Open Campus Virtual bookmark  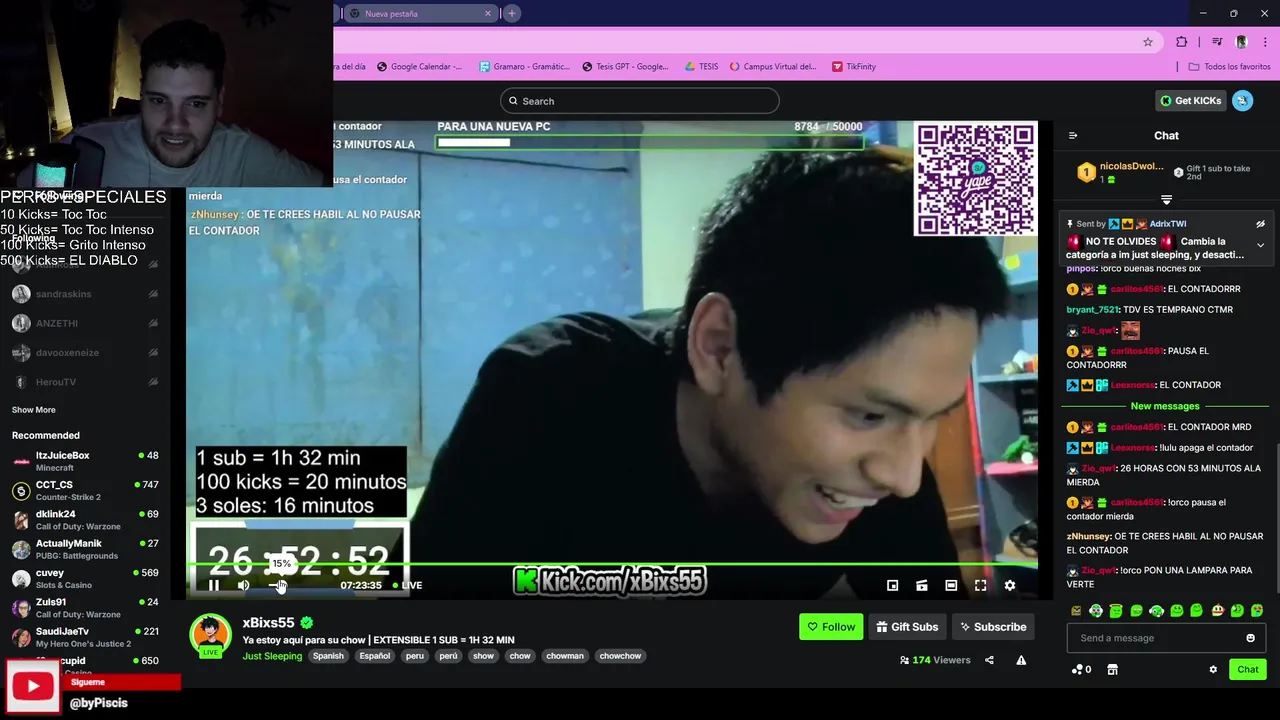(x=772, y=67)
